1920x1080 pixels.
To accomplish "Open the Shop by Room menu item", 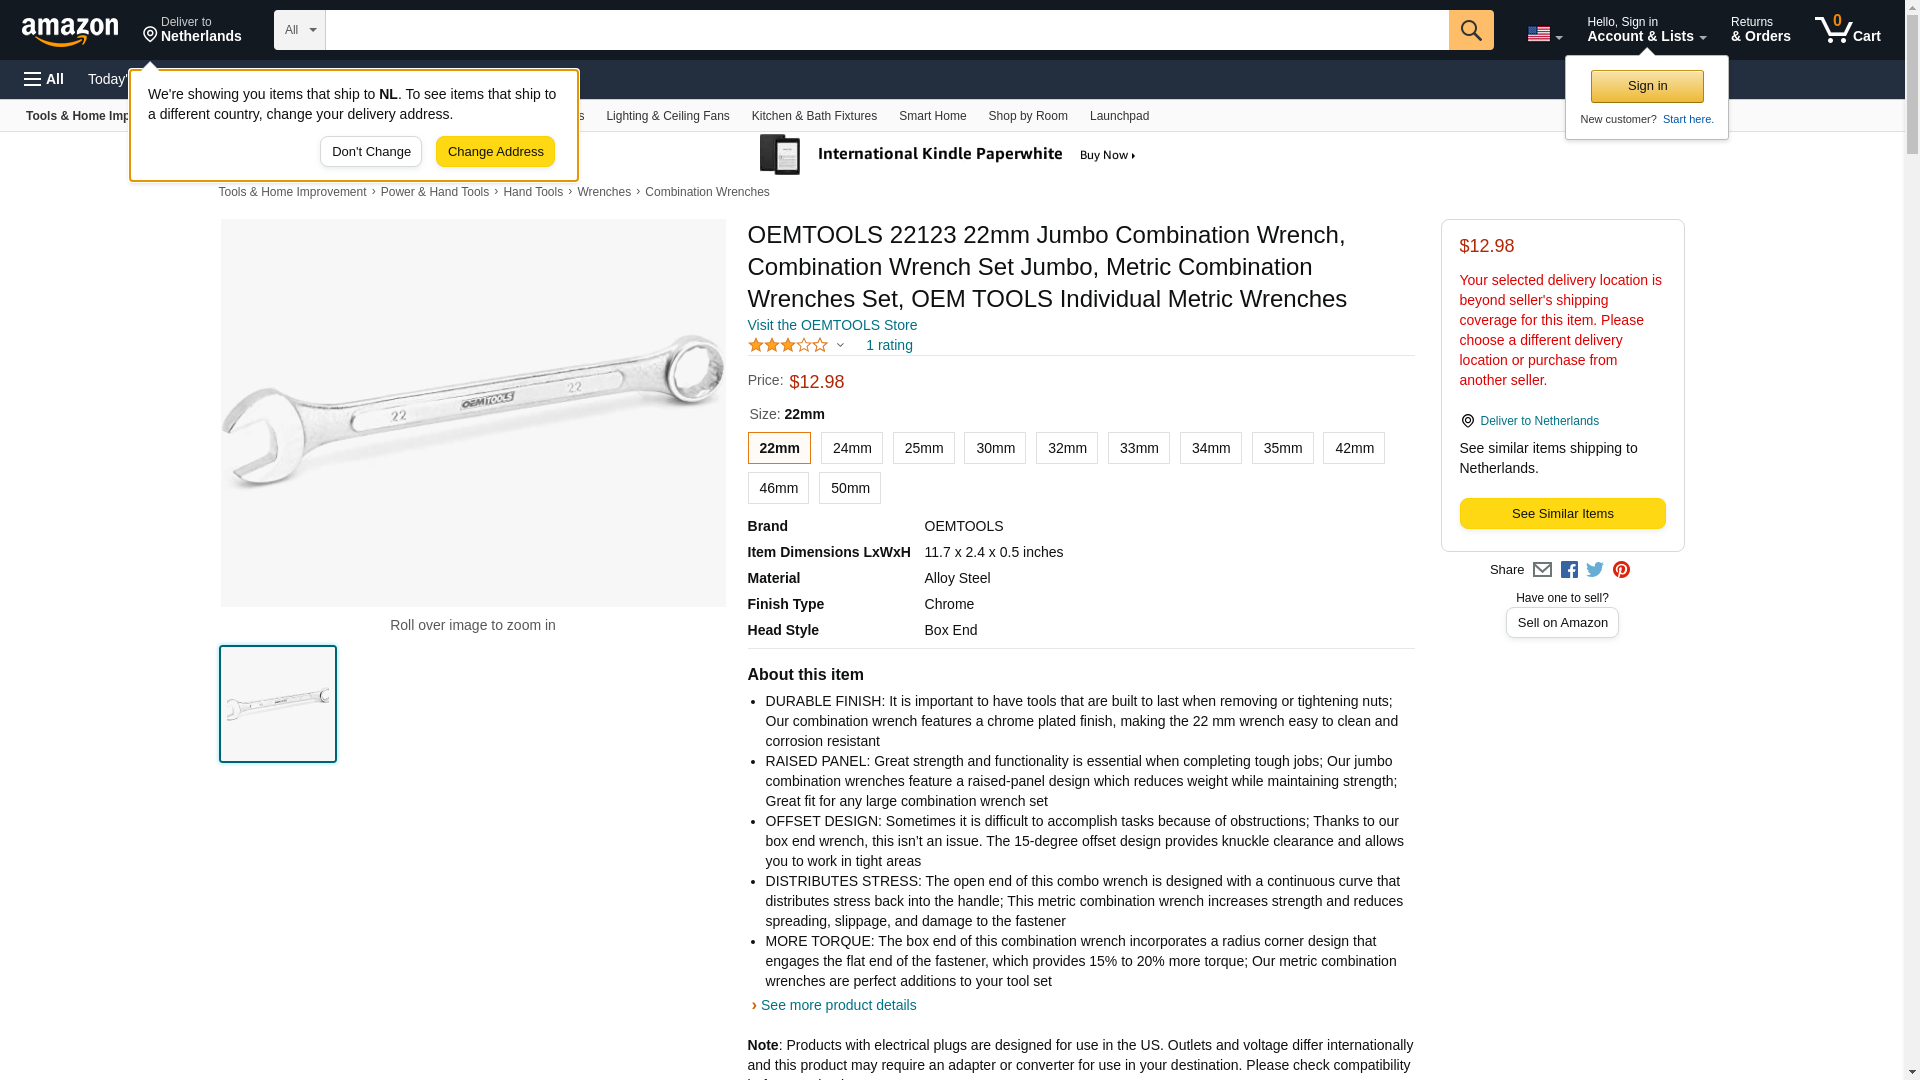I will [1028, 116].
